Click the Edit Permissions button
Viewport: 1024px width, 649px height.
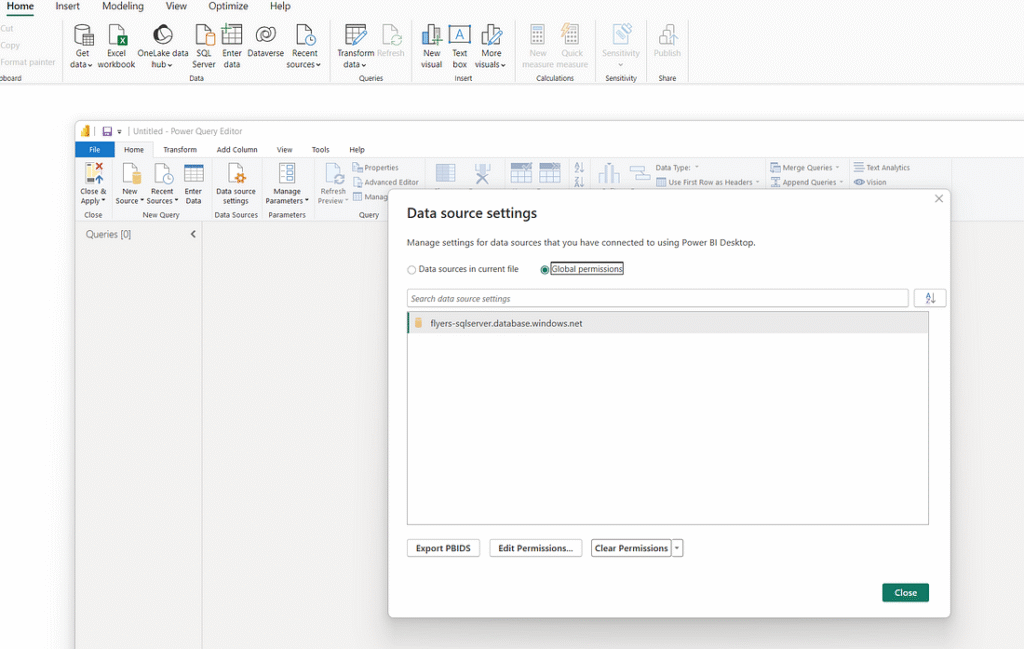pos(536,548)
